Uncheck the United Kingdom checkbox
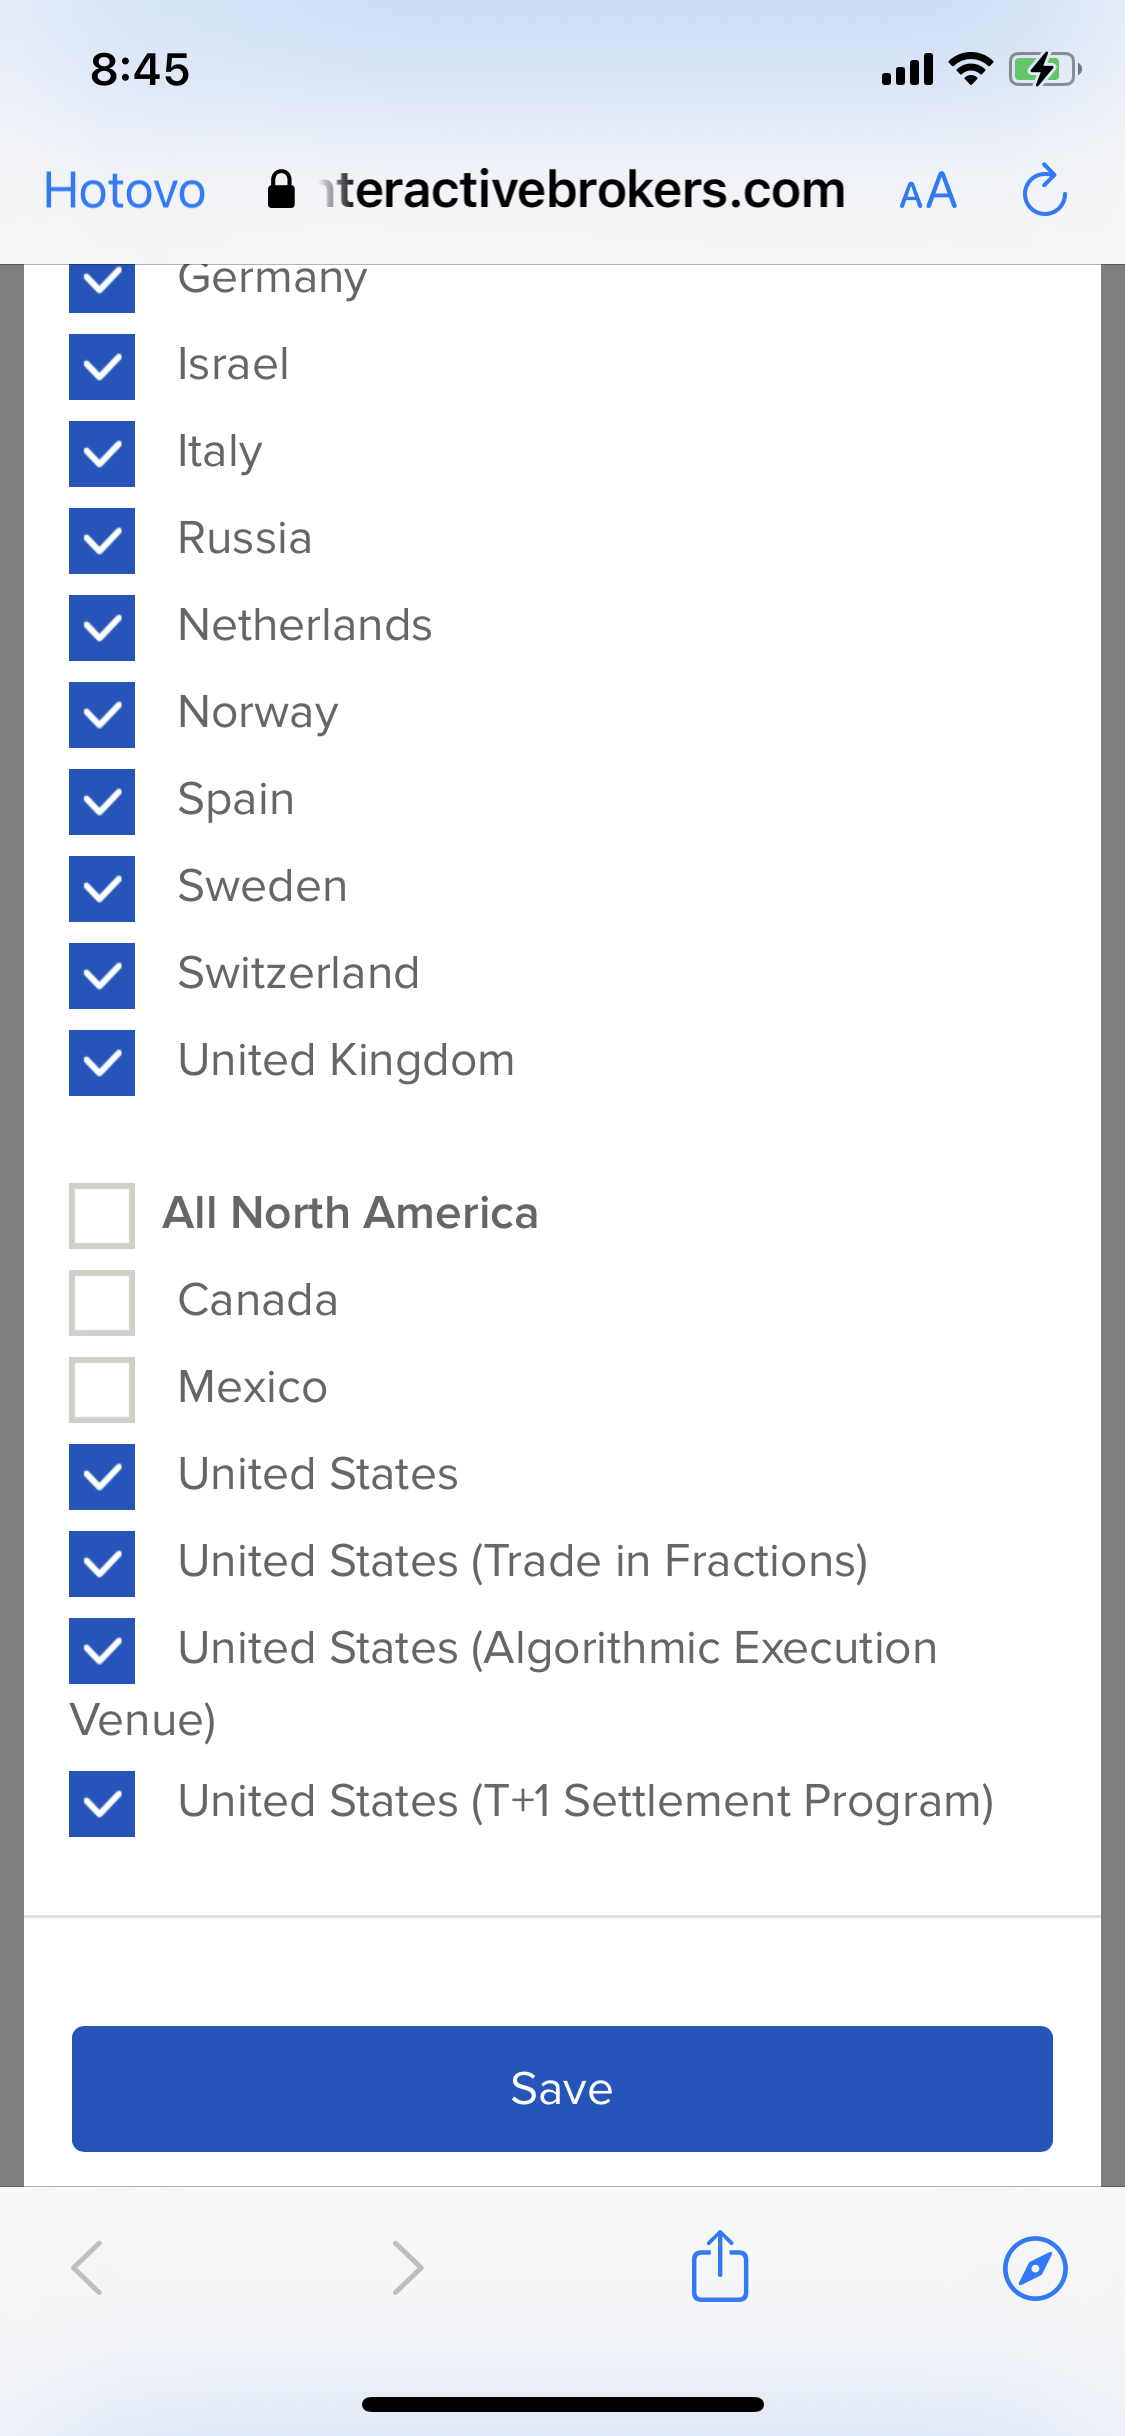 point(102,1063)
